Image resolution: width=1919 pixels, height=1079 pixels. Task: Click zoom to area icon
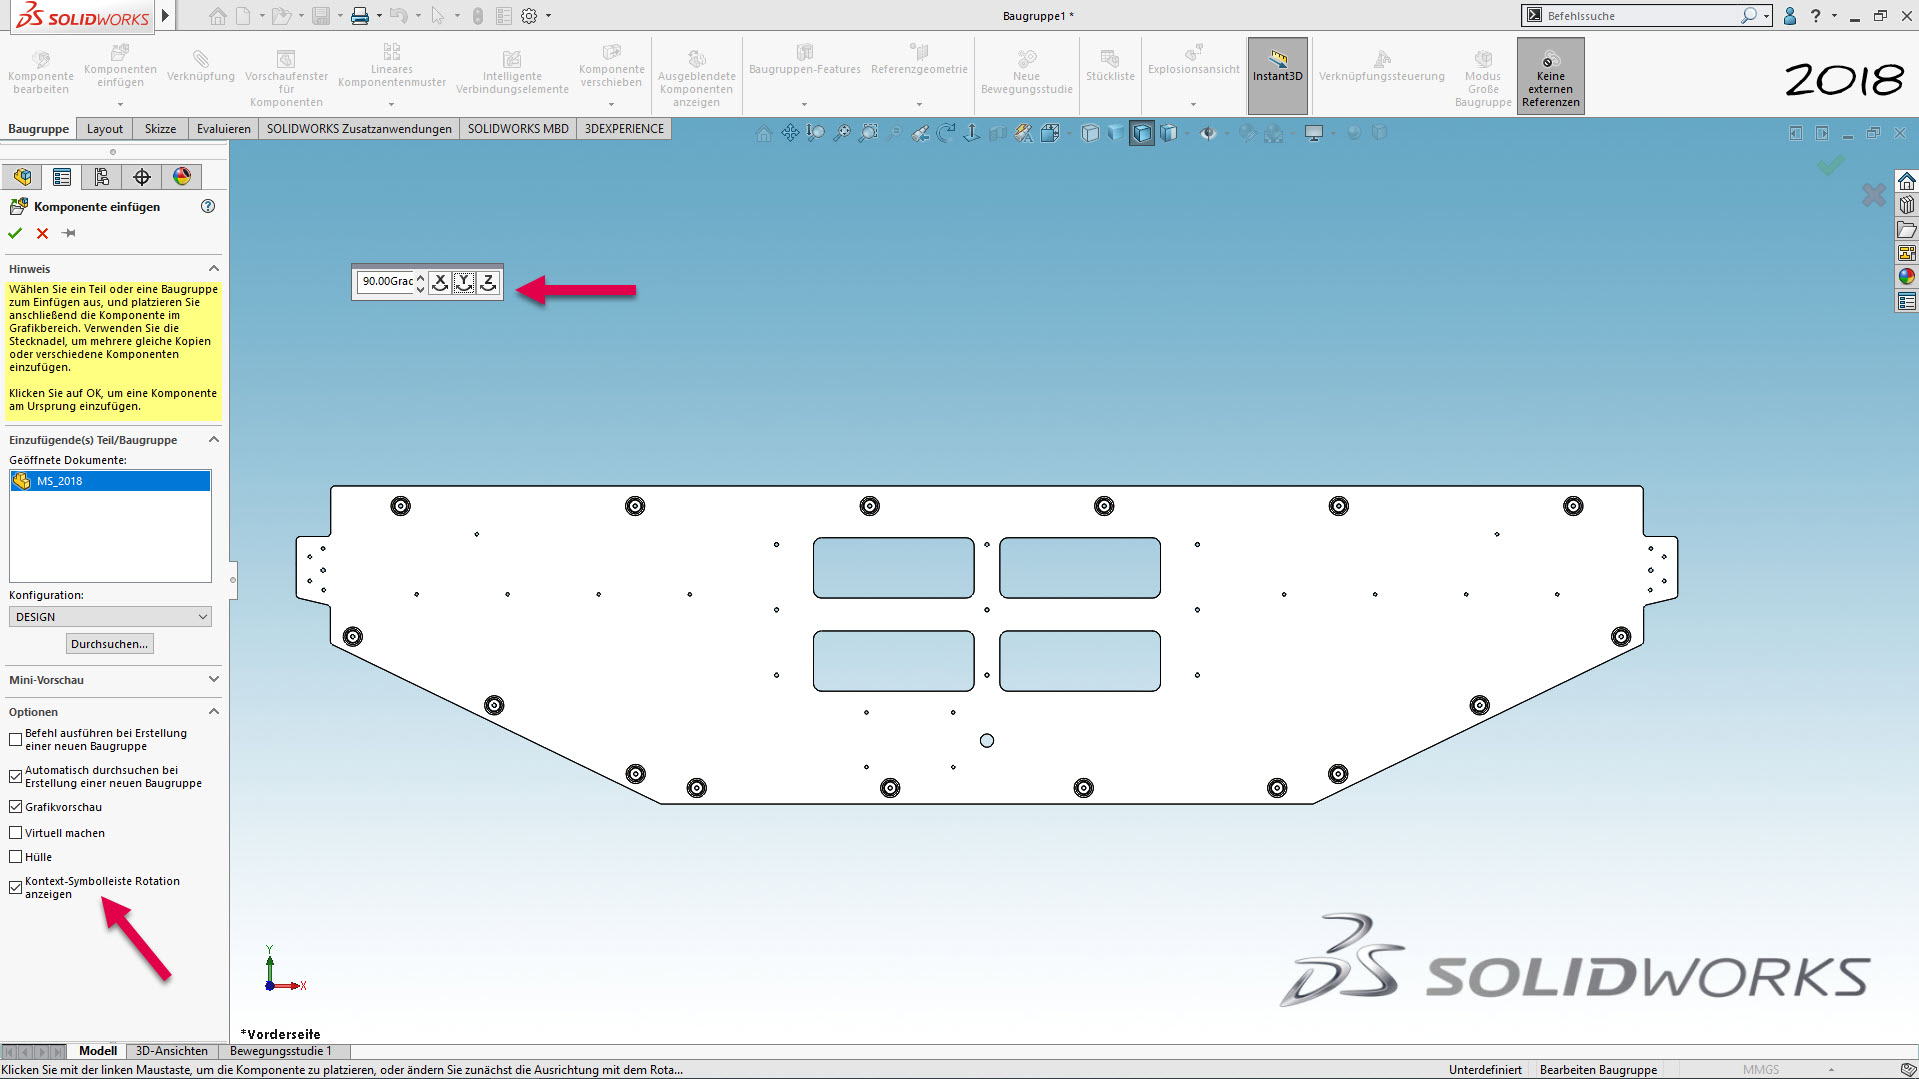tap(868, 133)
